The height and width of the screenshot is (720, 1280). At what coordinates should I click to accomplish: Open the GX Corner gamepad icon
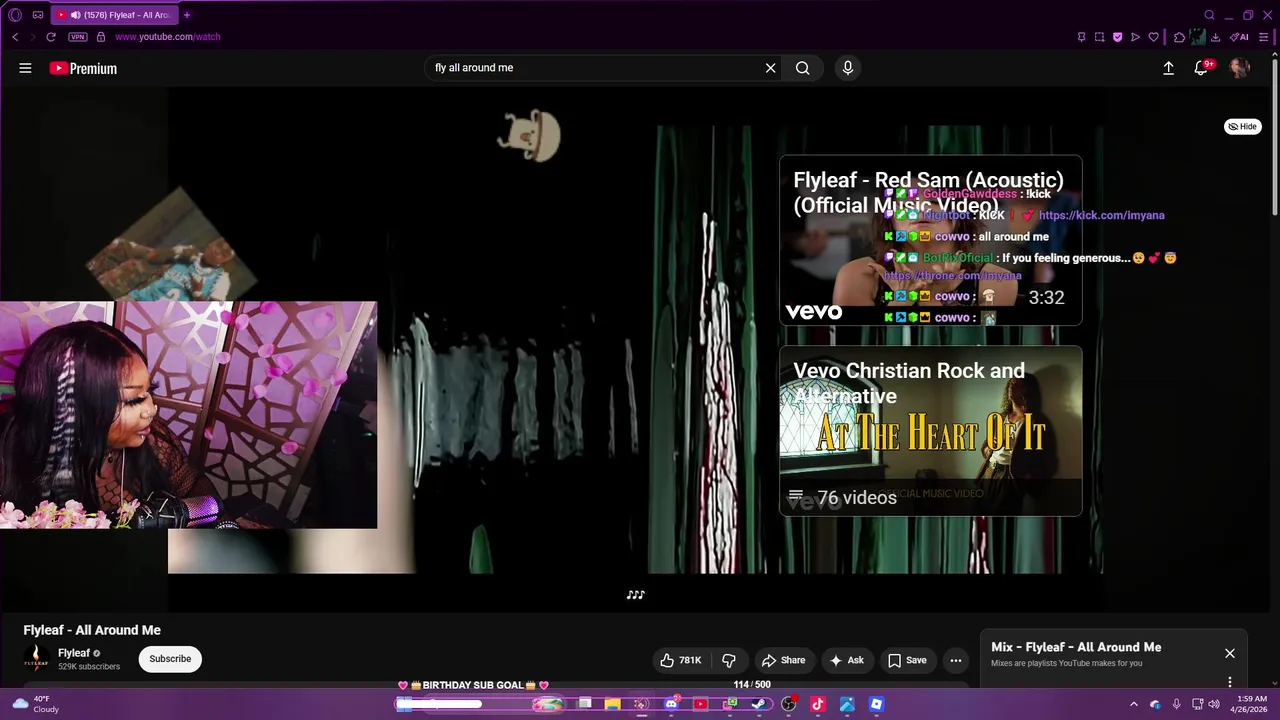38,15
